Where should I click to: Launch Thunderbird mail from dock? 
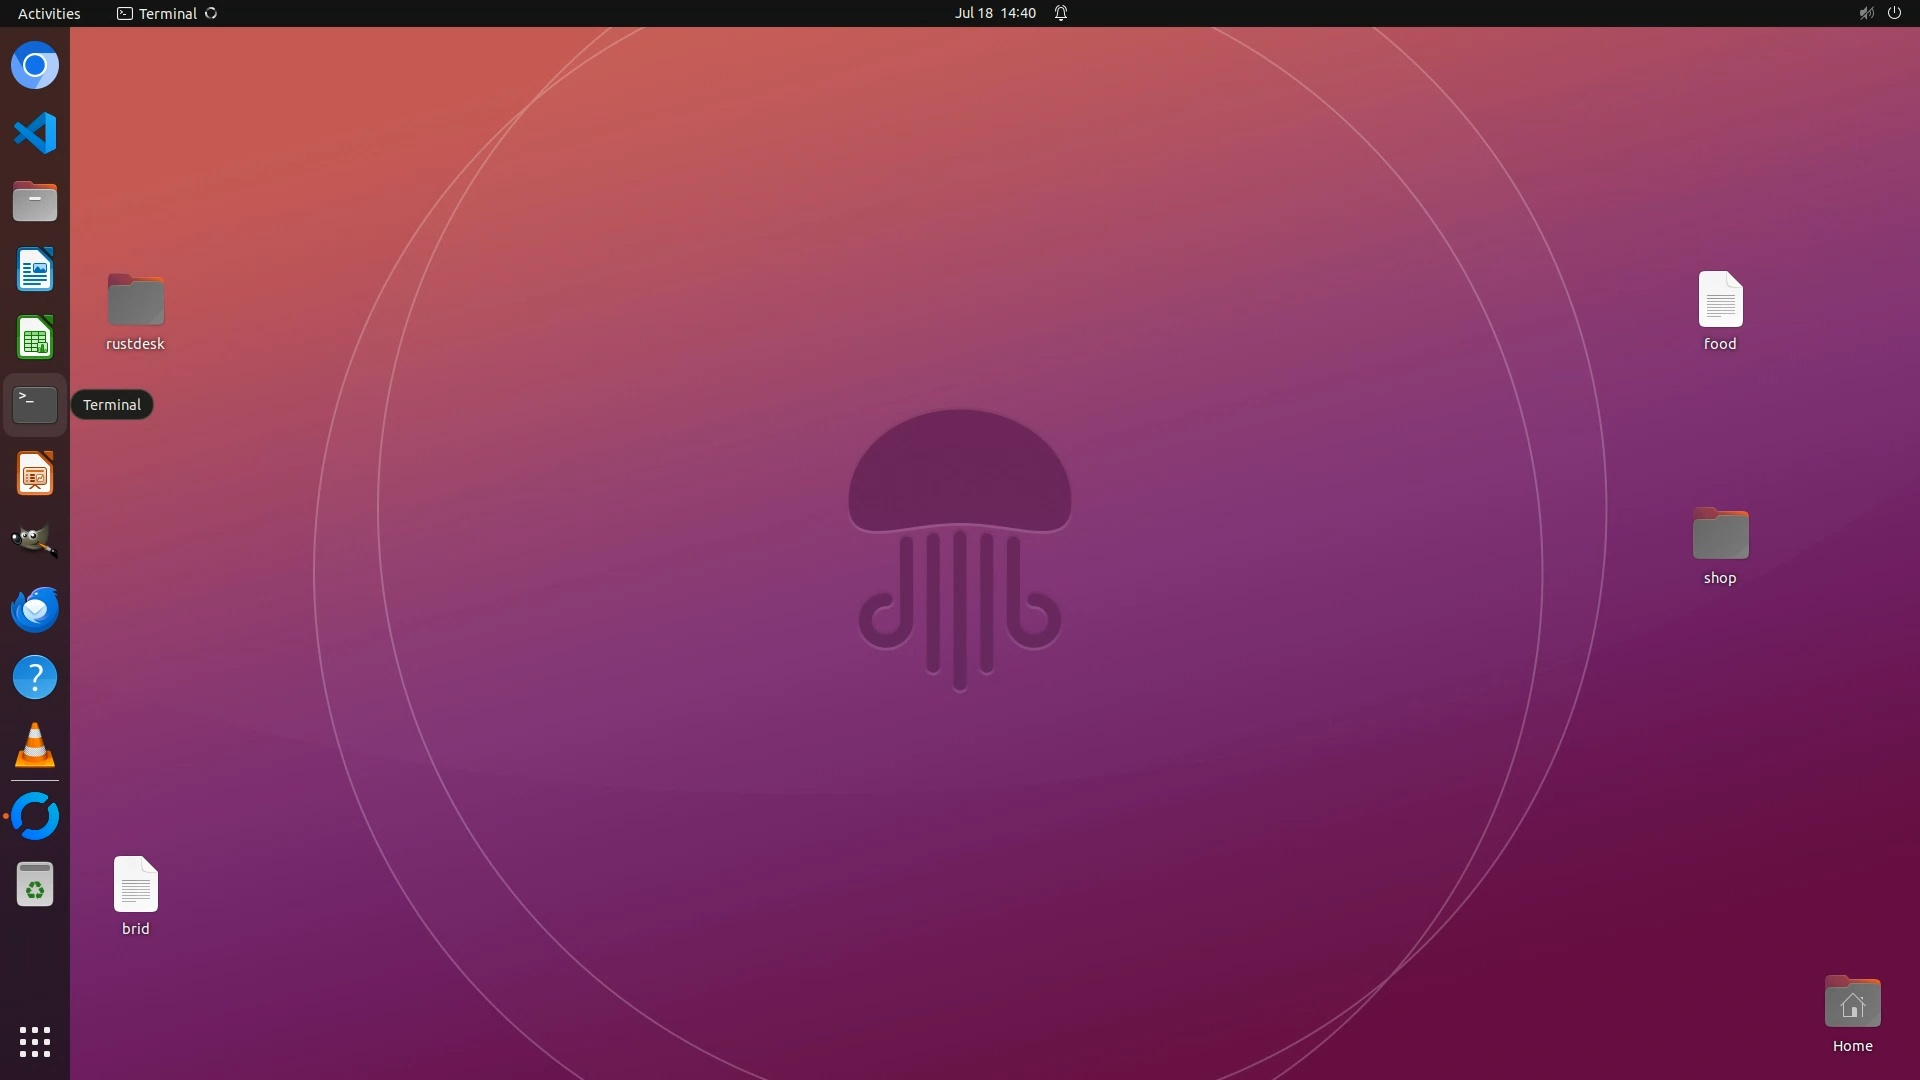click(35, 609)
